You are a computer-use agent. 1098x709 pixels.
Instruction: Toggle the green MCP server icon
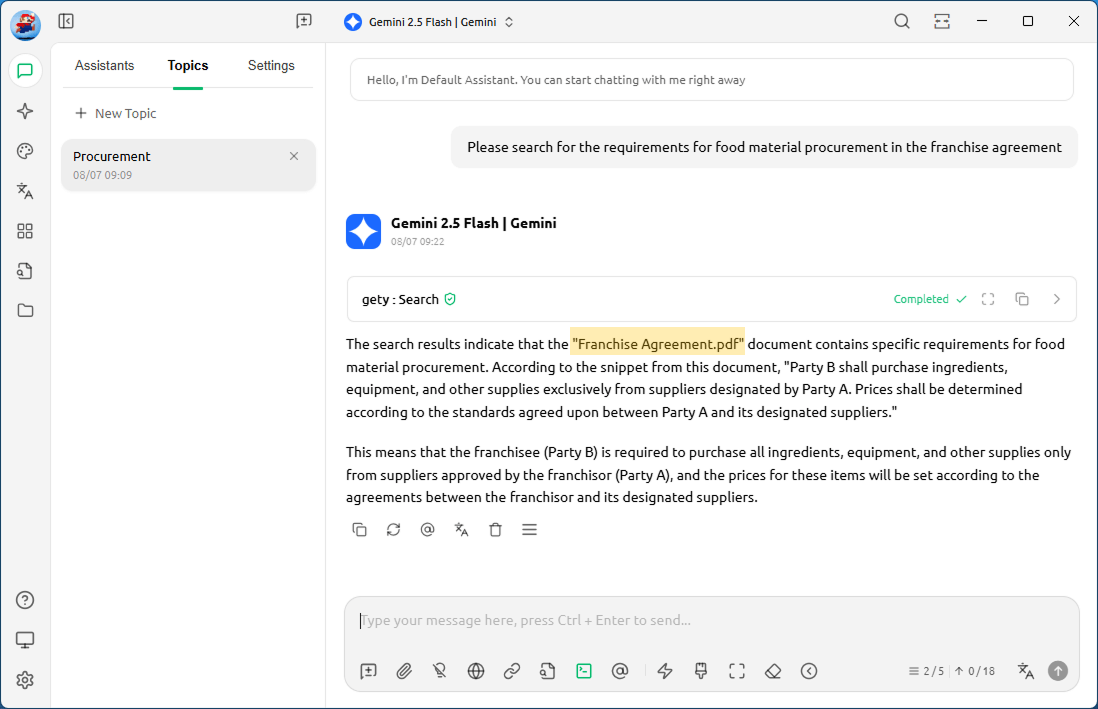tap(584, 671)
